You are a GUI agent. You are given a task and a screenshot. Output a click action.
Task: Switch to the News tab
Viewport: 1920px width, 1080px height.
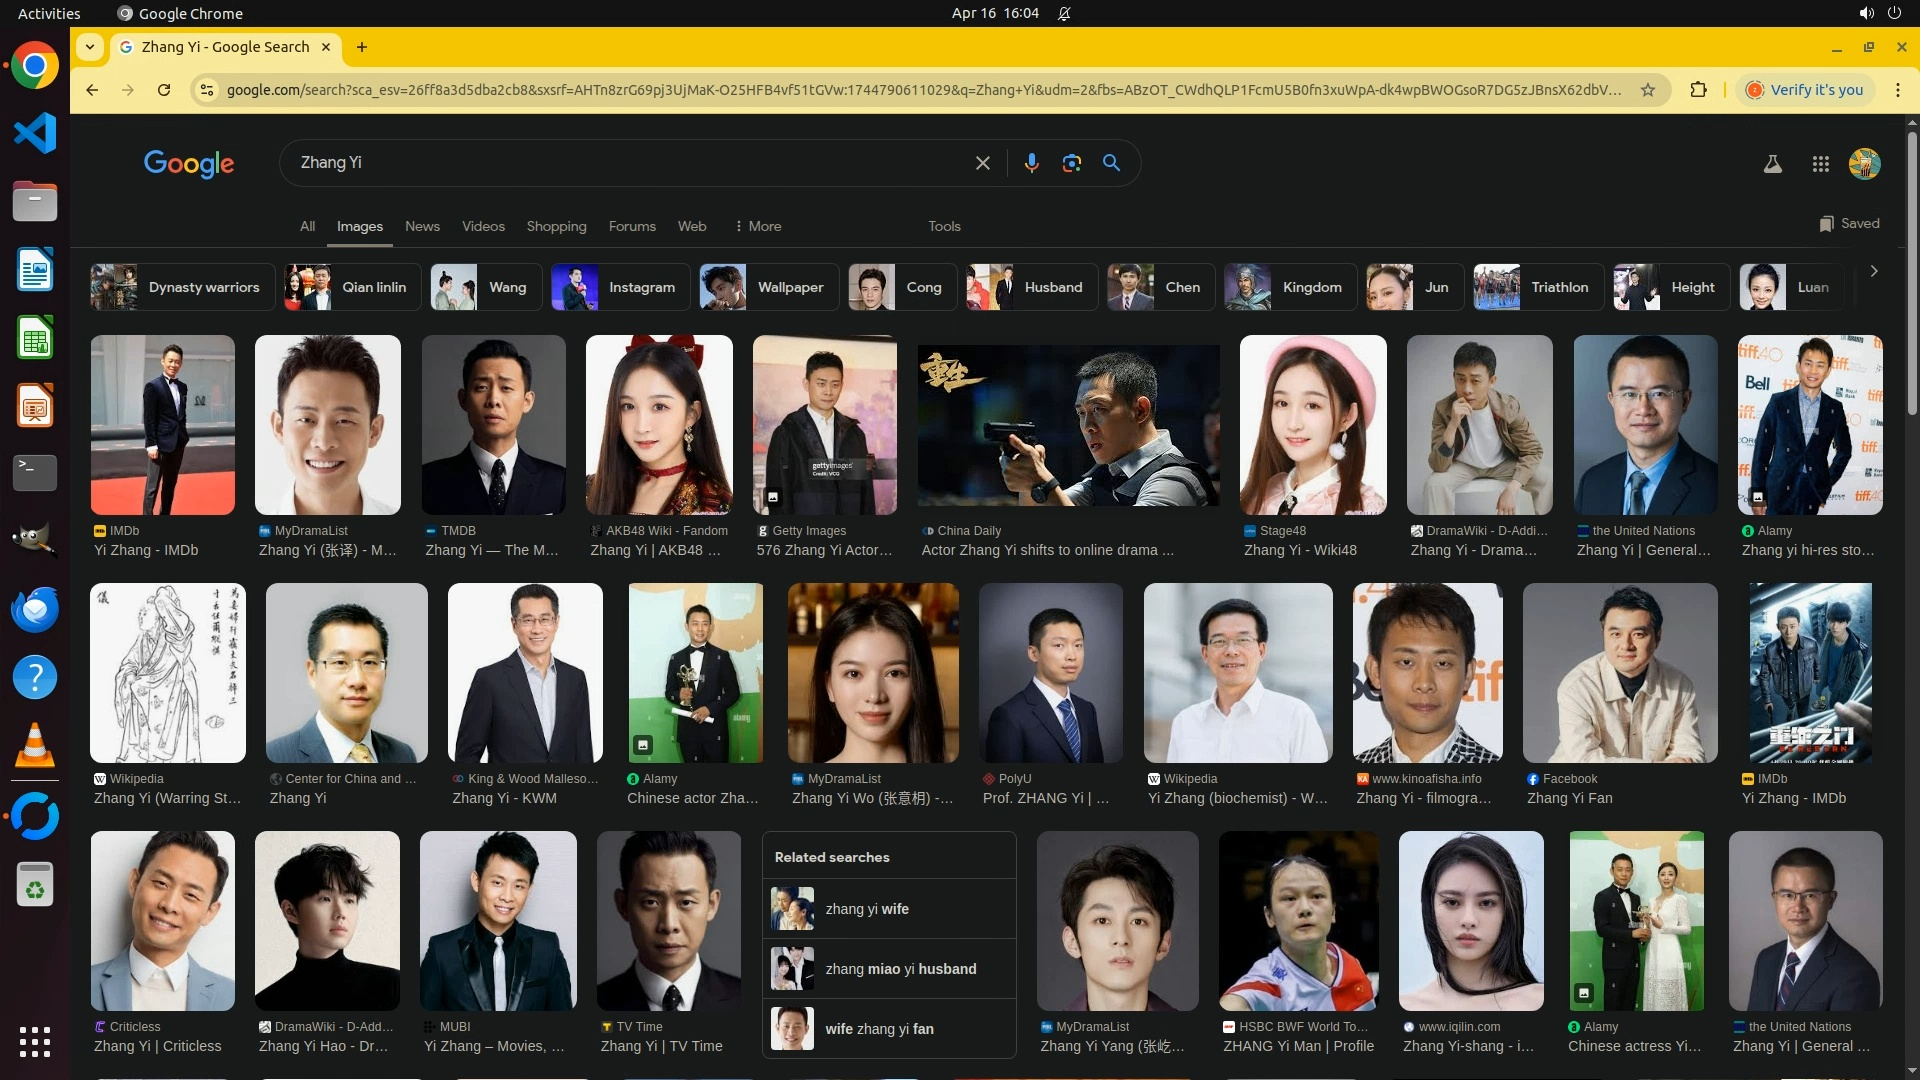[422, 226]
